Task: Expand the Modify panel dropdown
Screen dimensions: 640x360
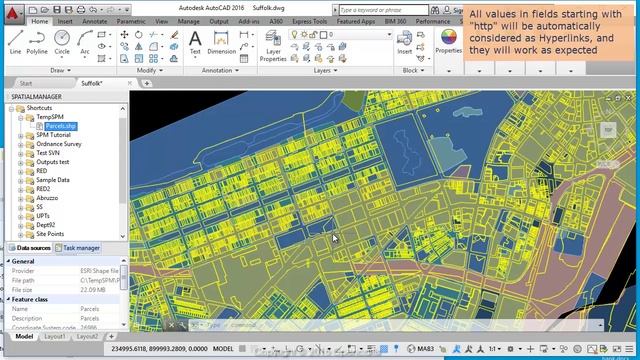Action: 150,70
